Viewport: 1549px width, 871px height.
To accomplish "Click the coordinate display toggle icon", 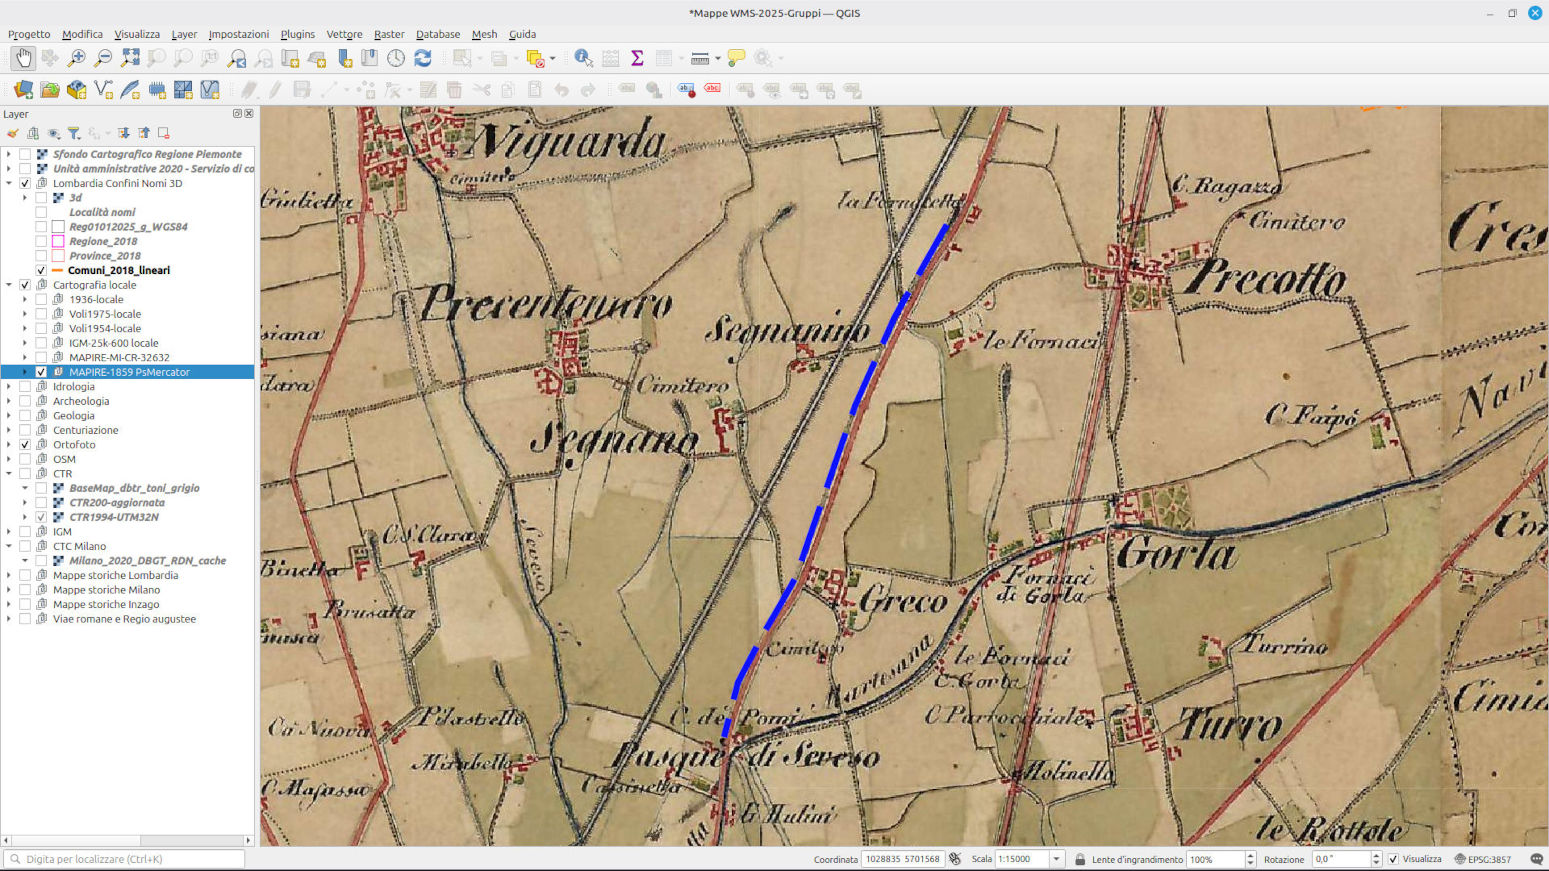I will tap(955, 859).
